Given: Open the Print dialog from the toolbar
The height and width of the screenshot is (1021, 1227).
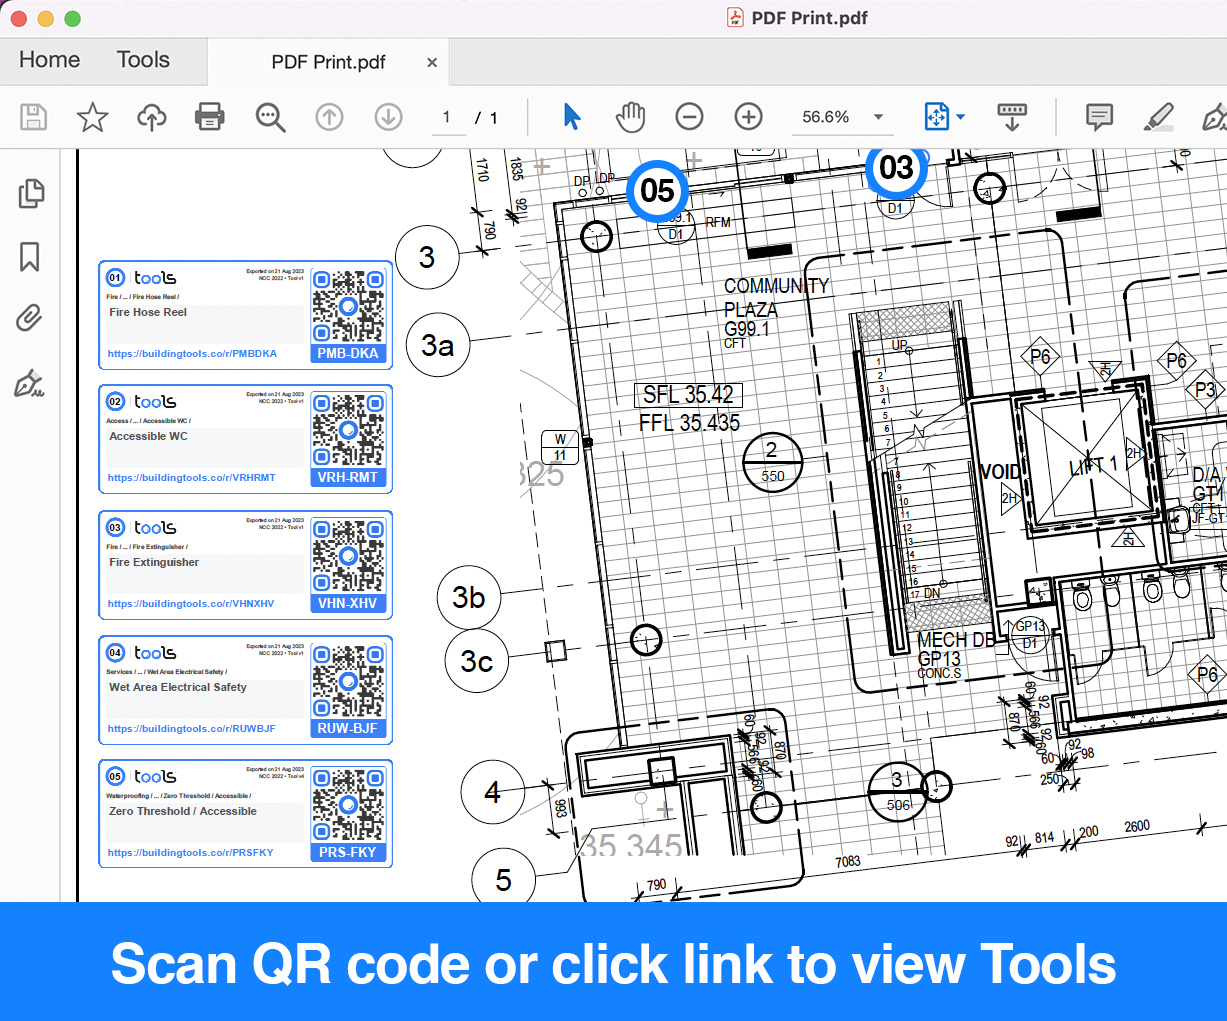Looking at the screenshot, I should pos(209,117).
